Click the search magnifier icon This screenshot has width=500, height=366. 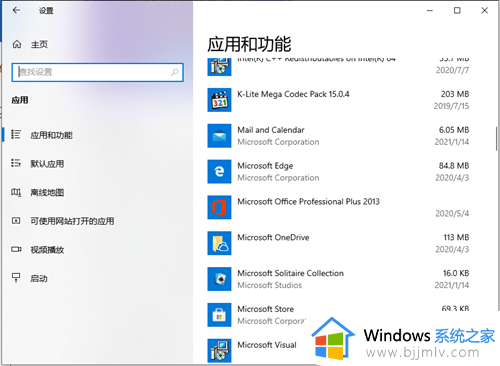tap(175, 72)
